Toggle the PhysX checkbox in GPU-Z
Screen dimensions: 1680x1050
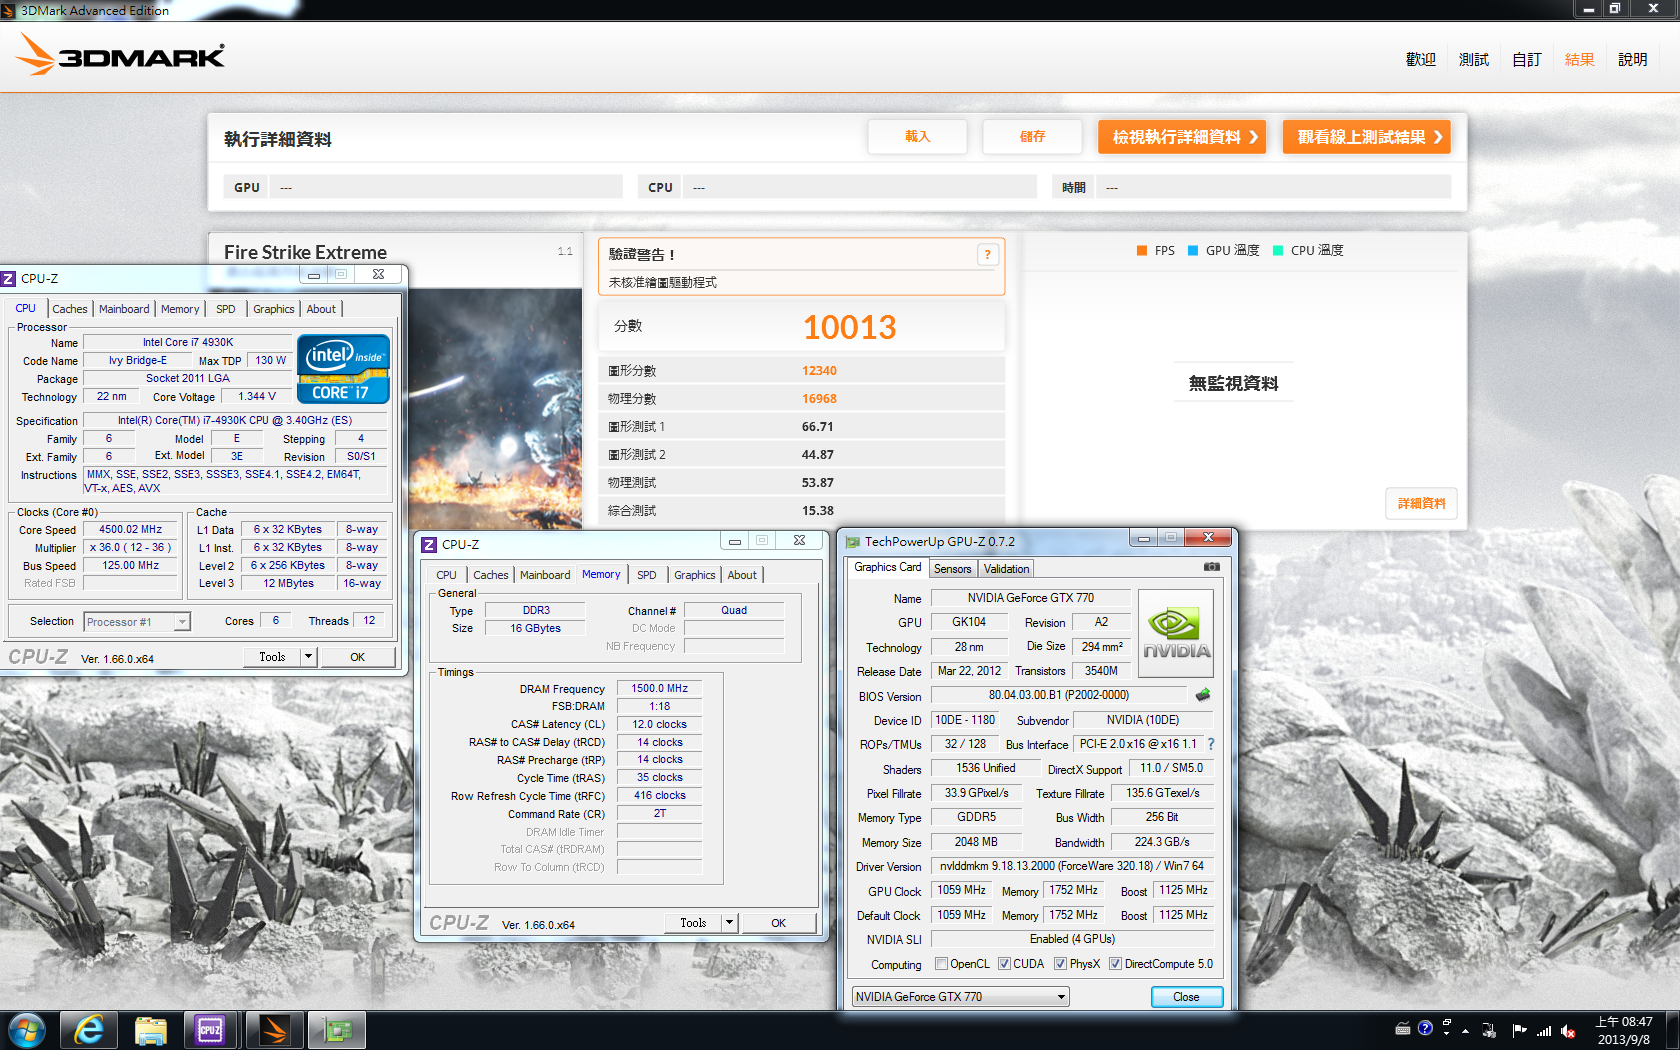pos(1060,964)
